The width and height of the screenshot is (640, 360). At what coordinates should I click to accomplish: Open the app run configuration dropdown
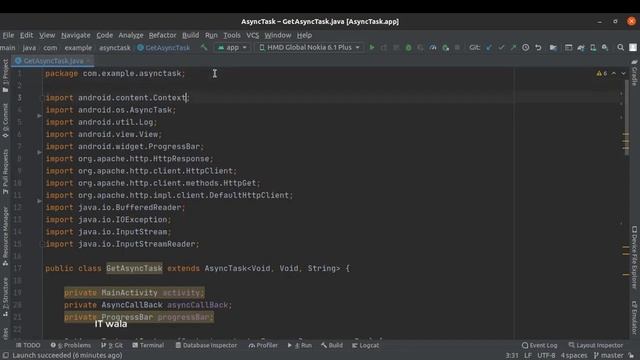[232, 48]
